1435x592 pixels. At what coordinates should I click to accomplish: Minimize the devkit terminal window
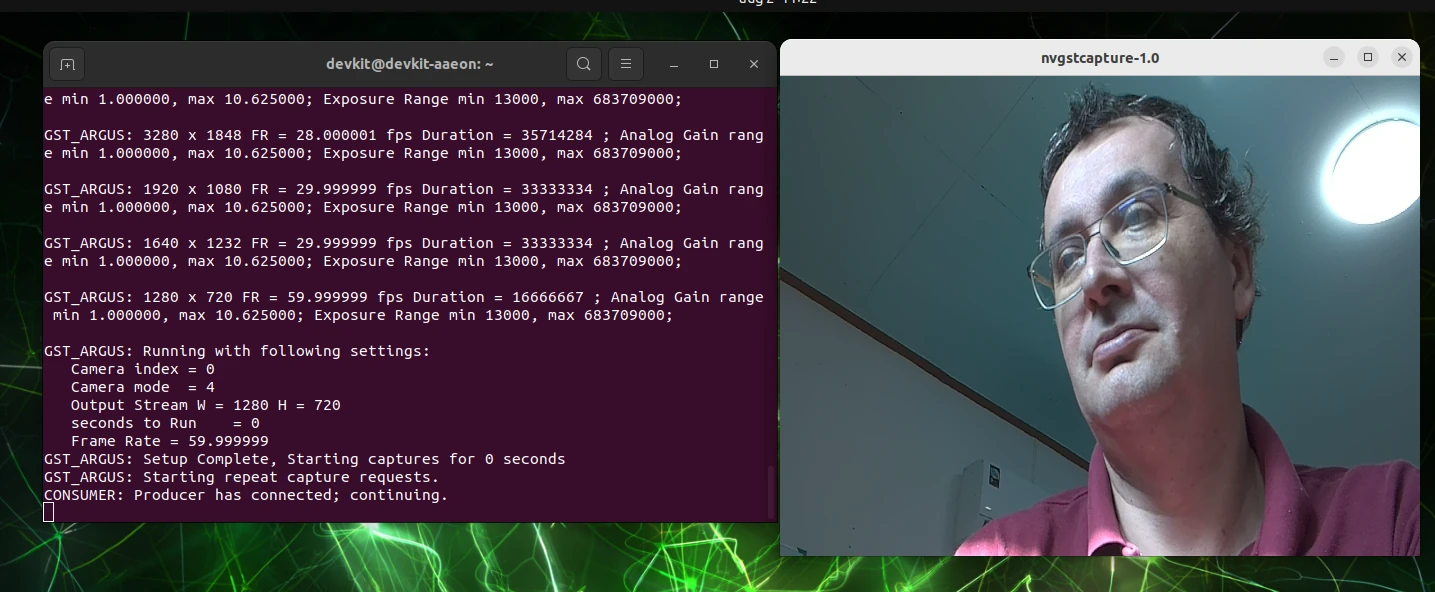[x=675, y=65]
